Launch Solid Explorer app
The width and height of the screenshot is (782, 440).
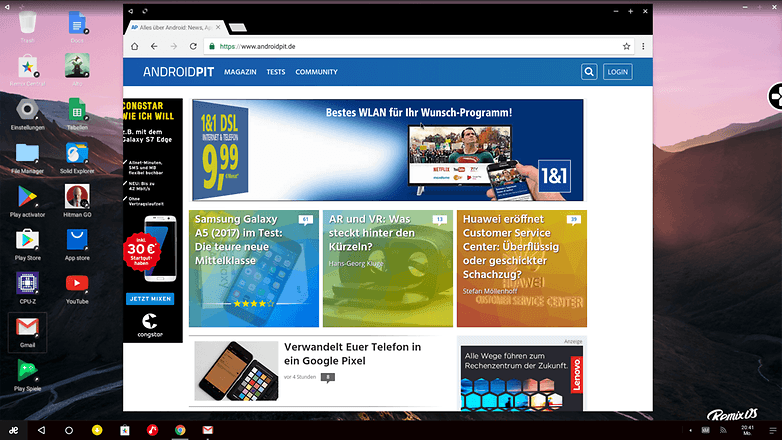(x=77, y=154)
